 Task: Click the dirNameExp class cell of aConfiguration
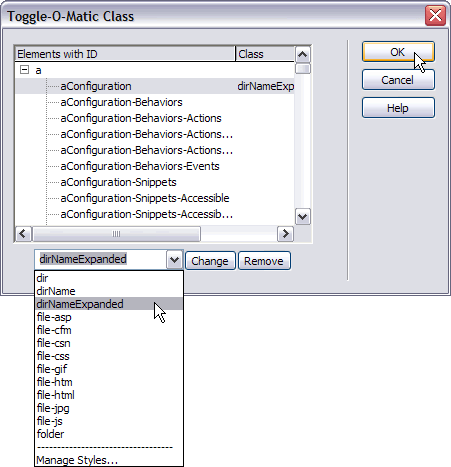point(266,86)
